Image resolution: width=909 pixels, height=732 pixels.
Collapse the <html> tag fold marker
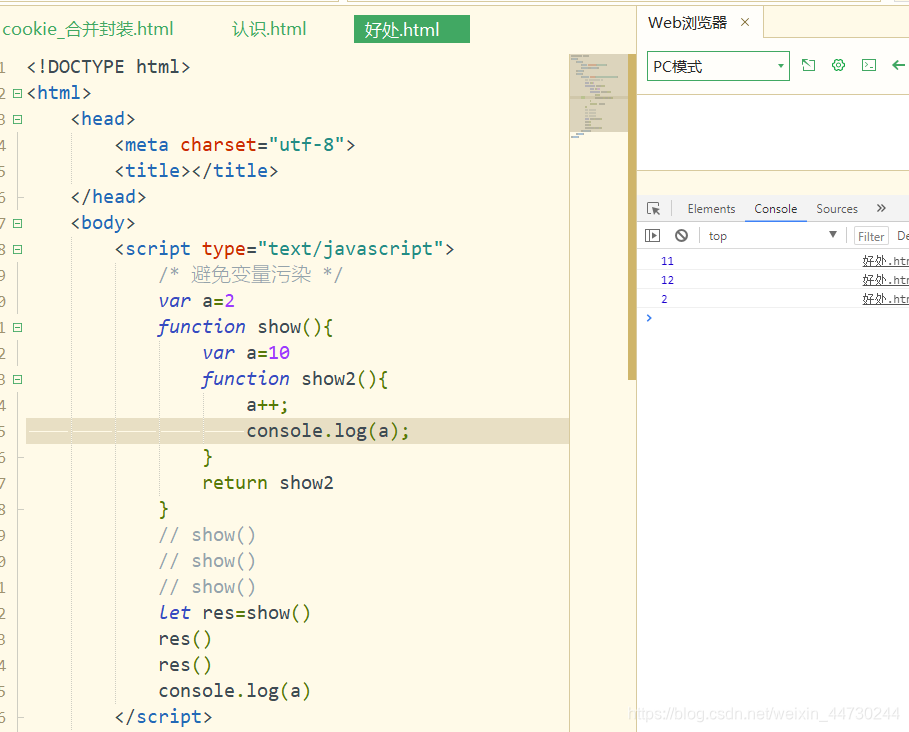pyautogui.click(x=17, y=93)
